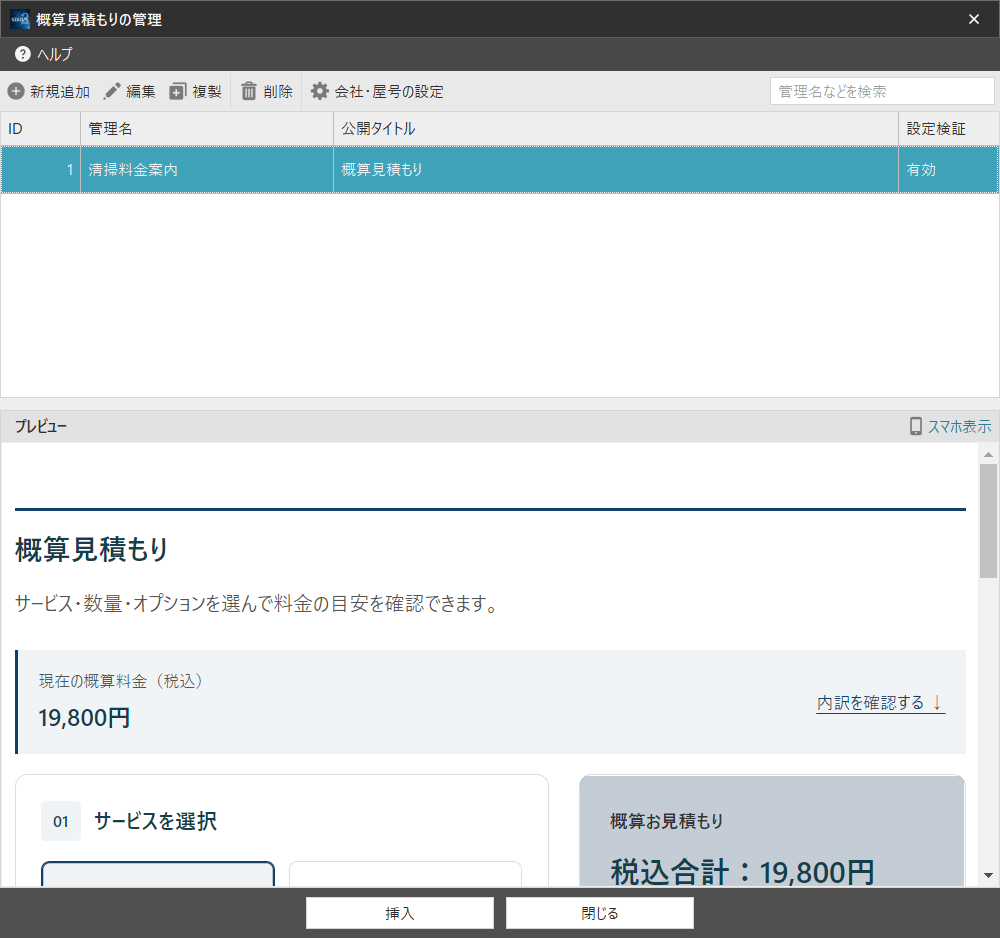The height and width of the screenshot is (938, 1000).
Task: Click the 新規追加 label text
Action: click(60, 92)
